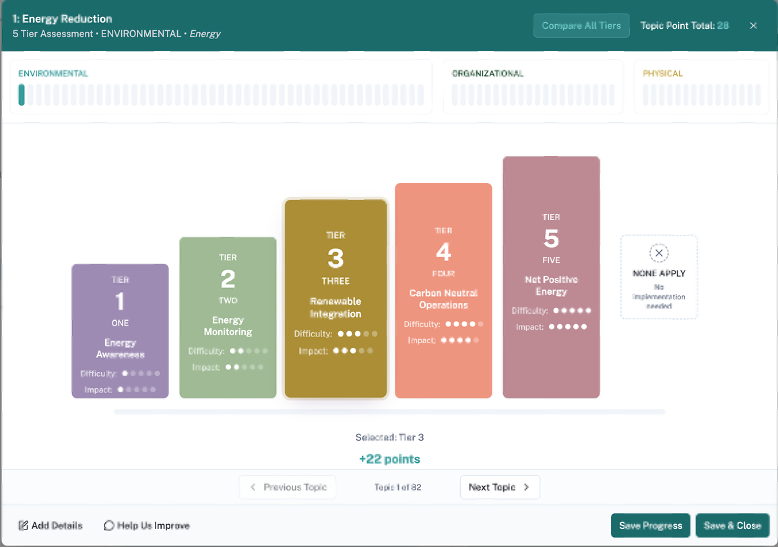Viewport: 778px width, 548px height.
Task: Click Save & Close button
Action: click(x=732, y=525)
